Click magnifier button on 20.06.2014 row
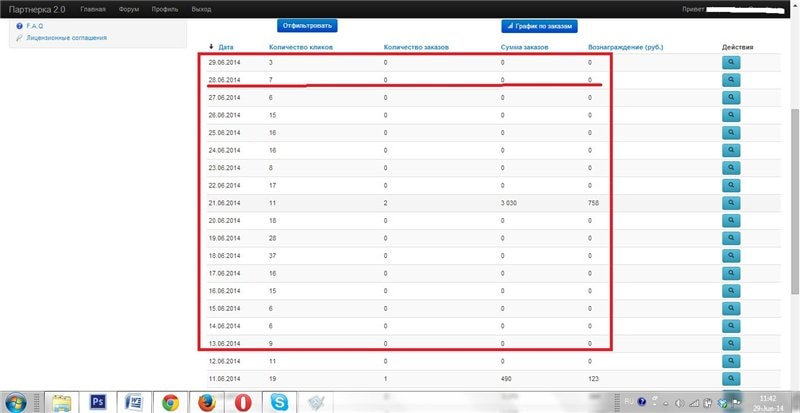Viewport: 800px width, 413px height. 731,221
